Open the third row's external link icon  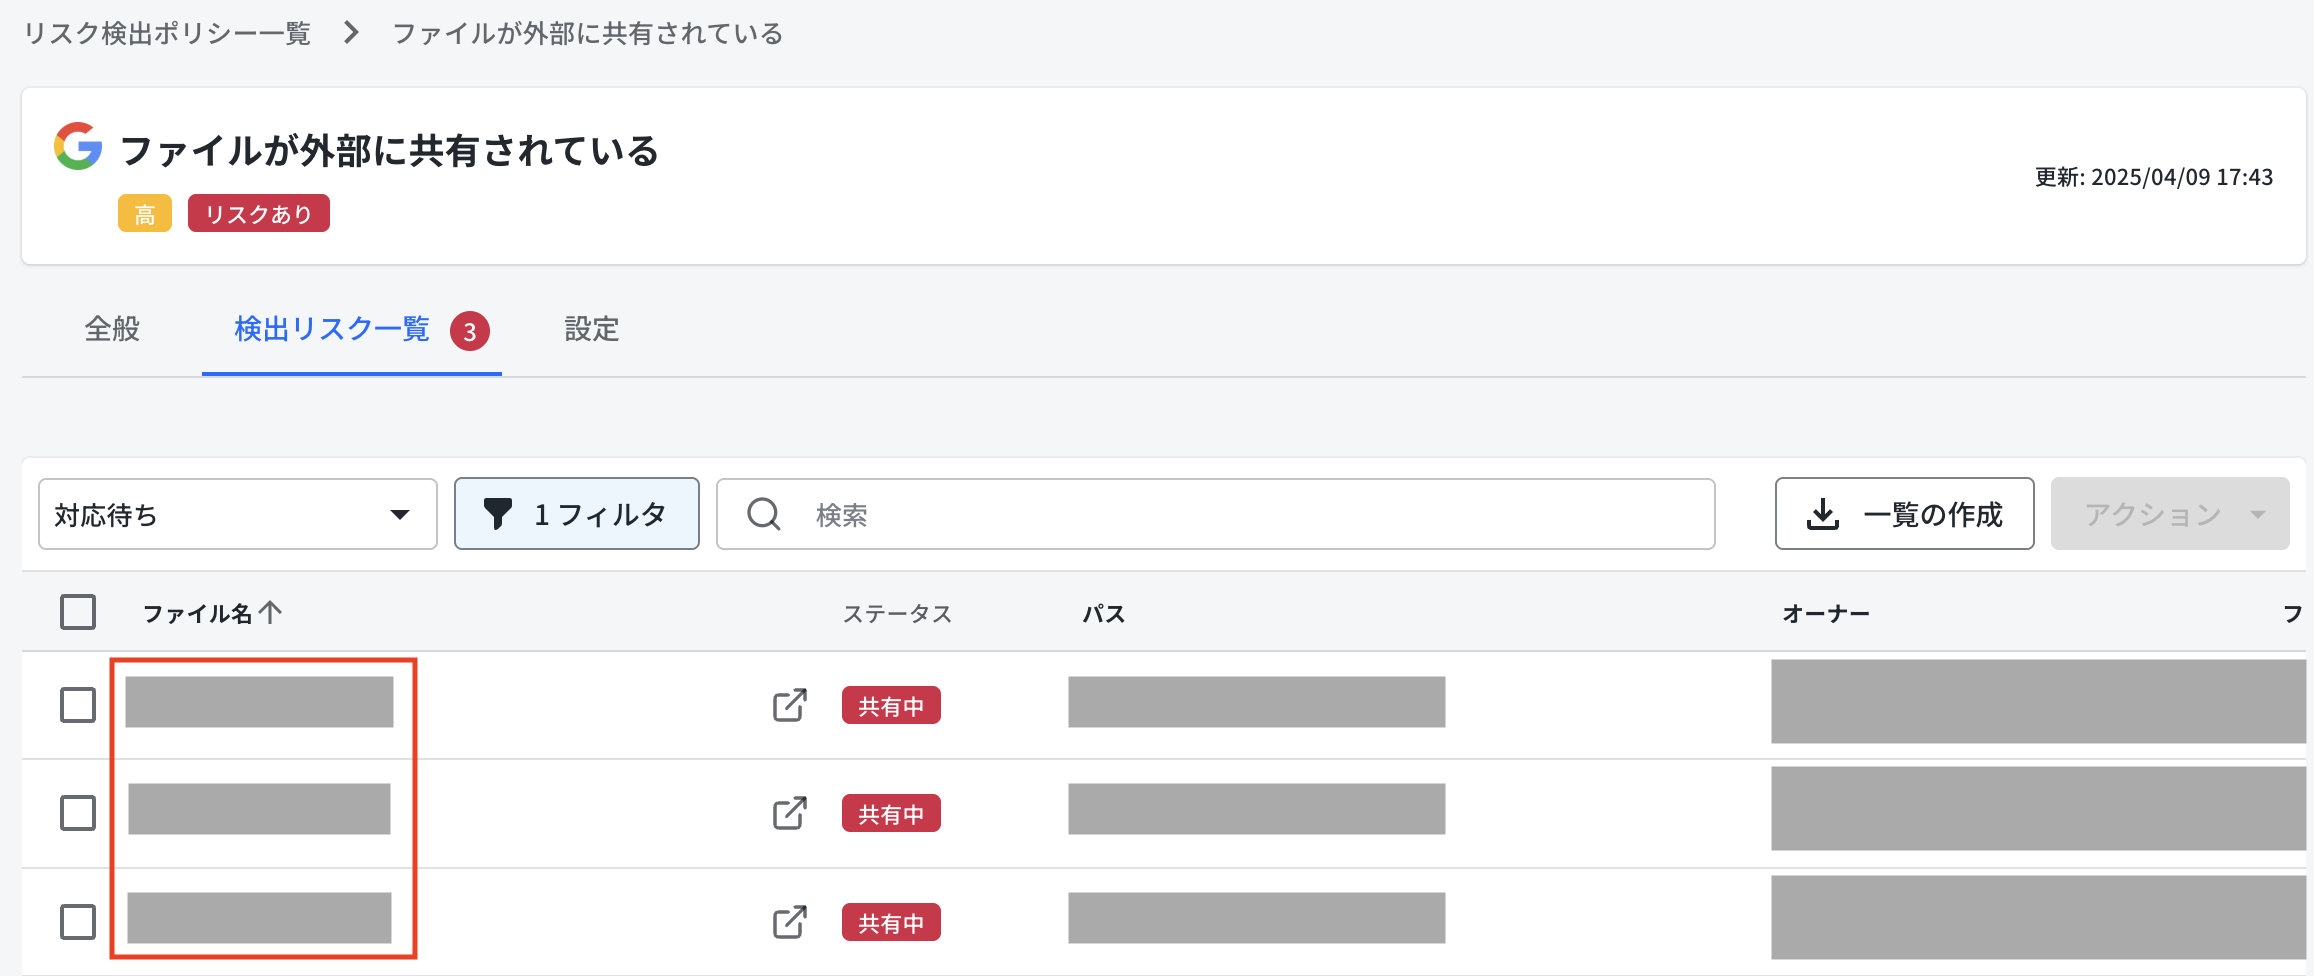click(789, 922)
